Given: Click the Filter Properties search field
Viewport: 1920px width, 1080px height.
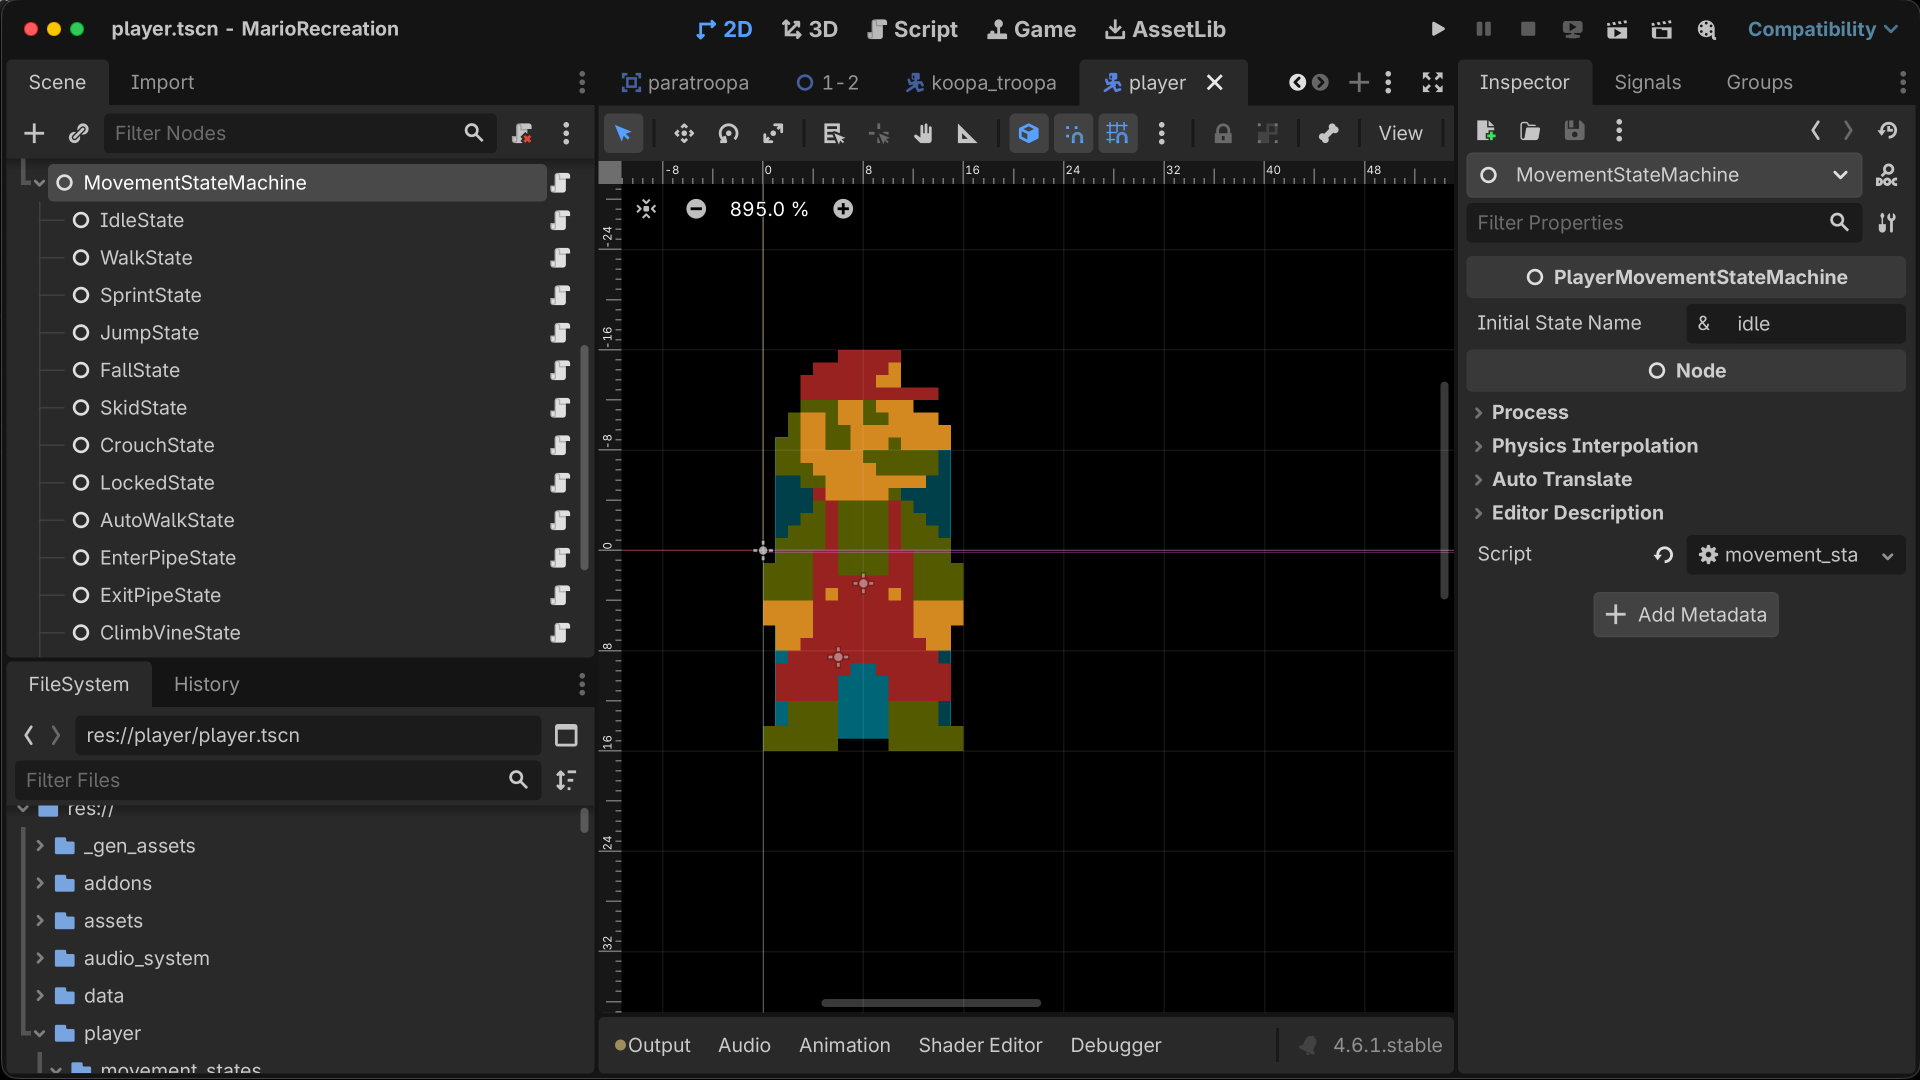Looking at the screenshot, I should [1664, 223].
